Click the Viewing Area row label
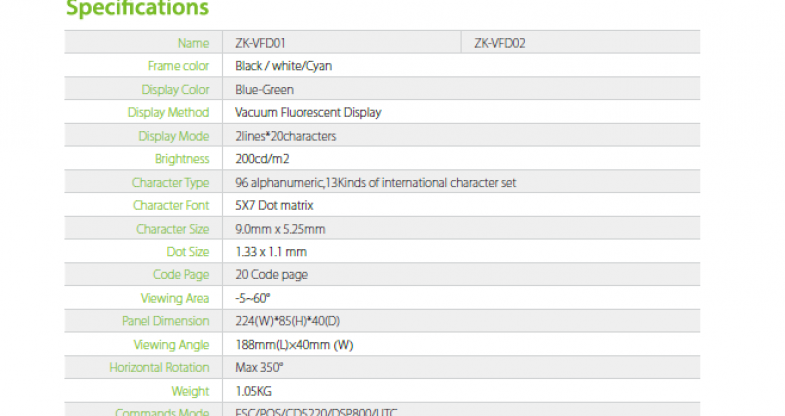The image size is (785, 416). (x=176, y=298)
